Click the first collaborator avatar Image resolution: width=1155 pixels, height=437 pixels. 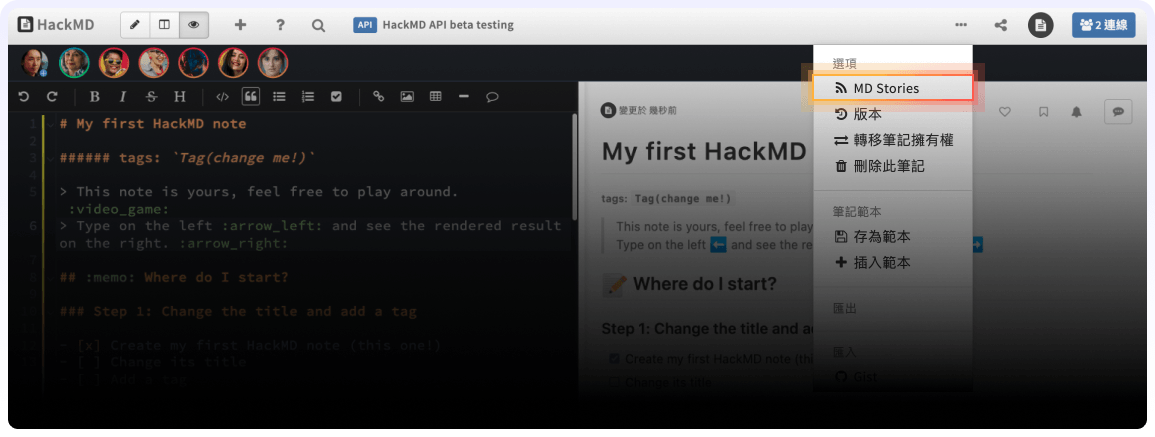[34, 63]
